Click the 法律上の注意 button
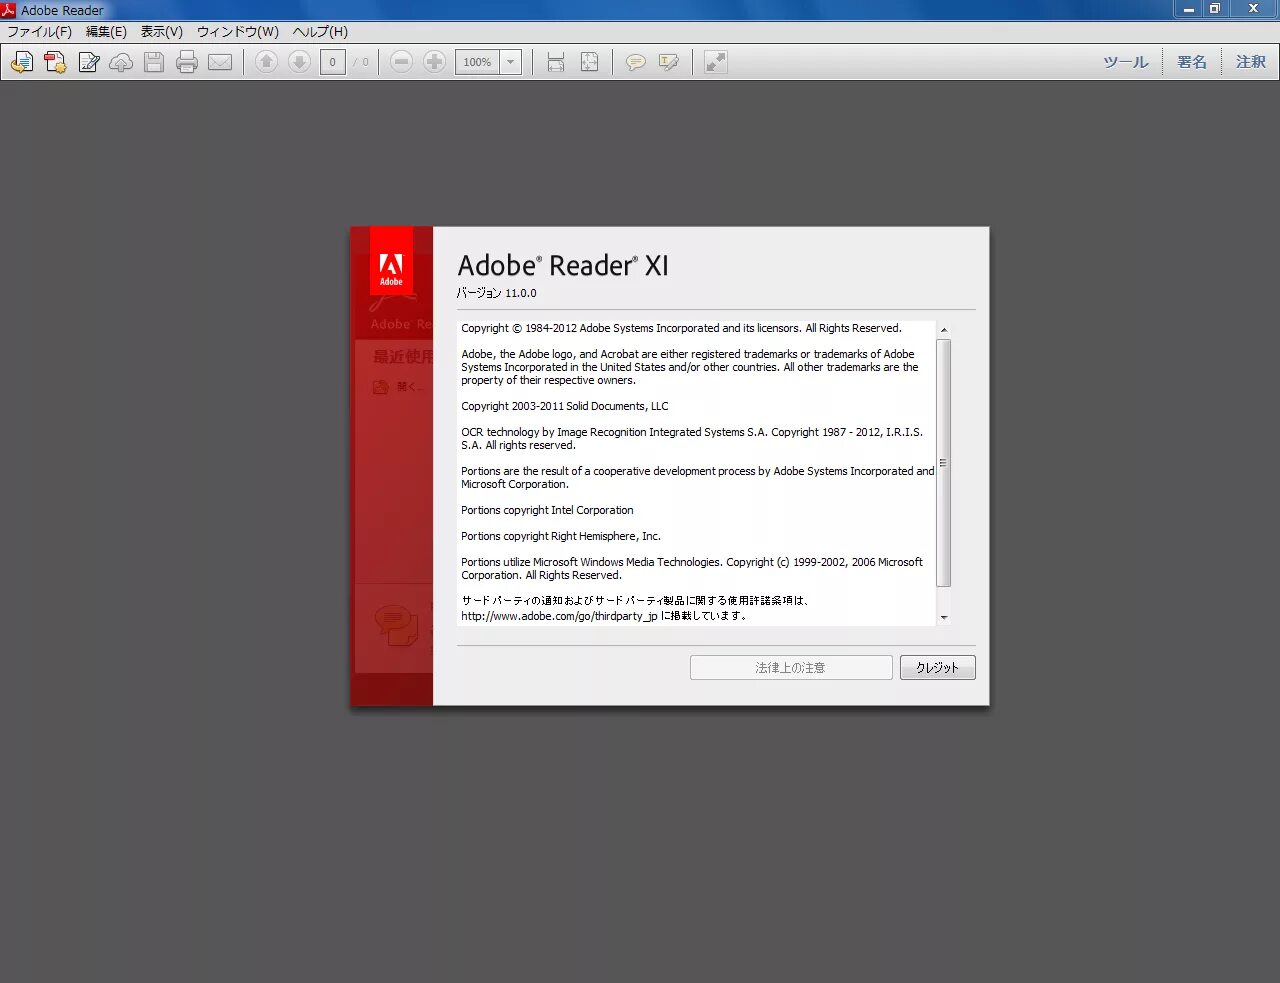 [x=791, y=668]
